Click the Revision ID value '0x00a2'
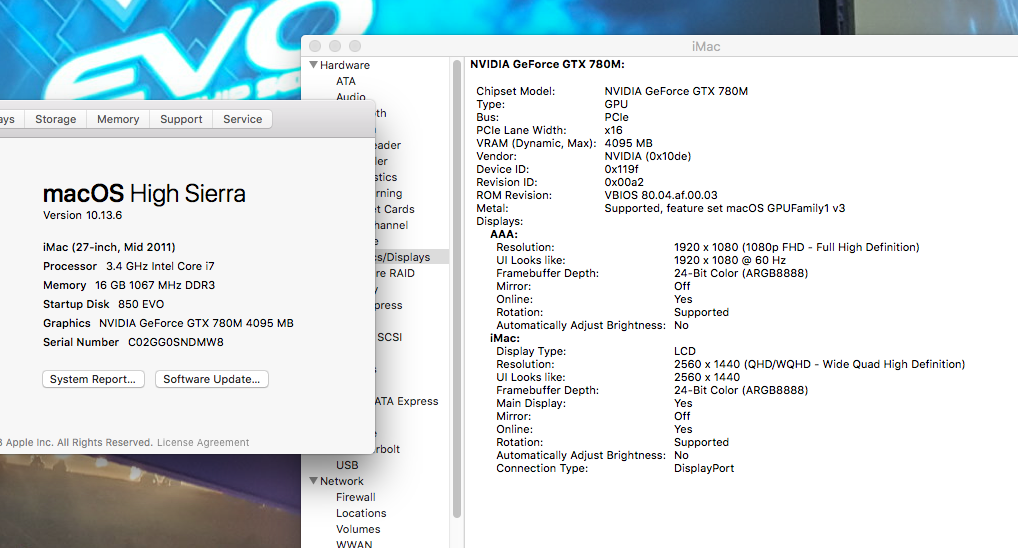This screenshot has width=1018, height=548. (624, 182)
